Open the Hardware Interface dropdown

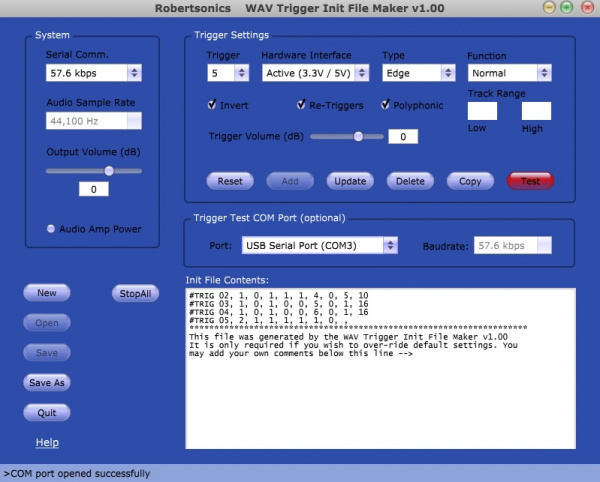coord(315,73)
